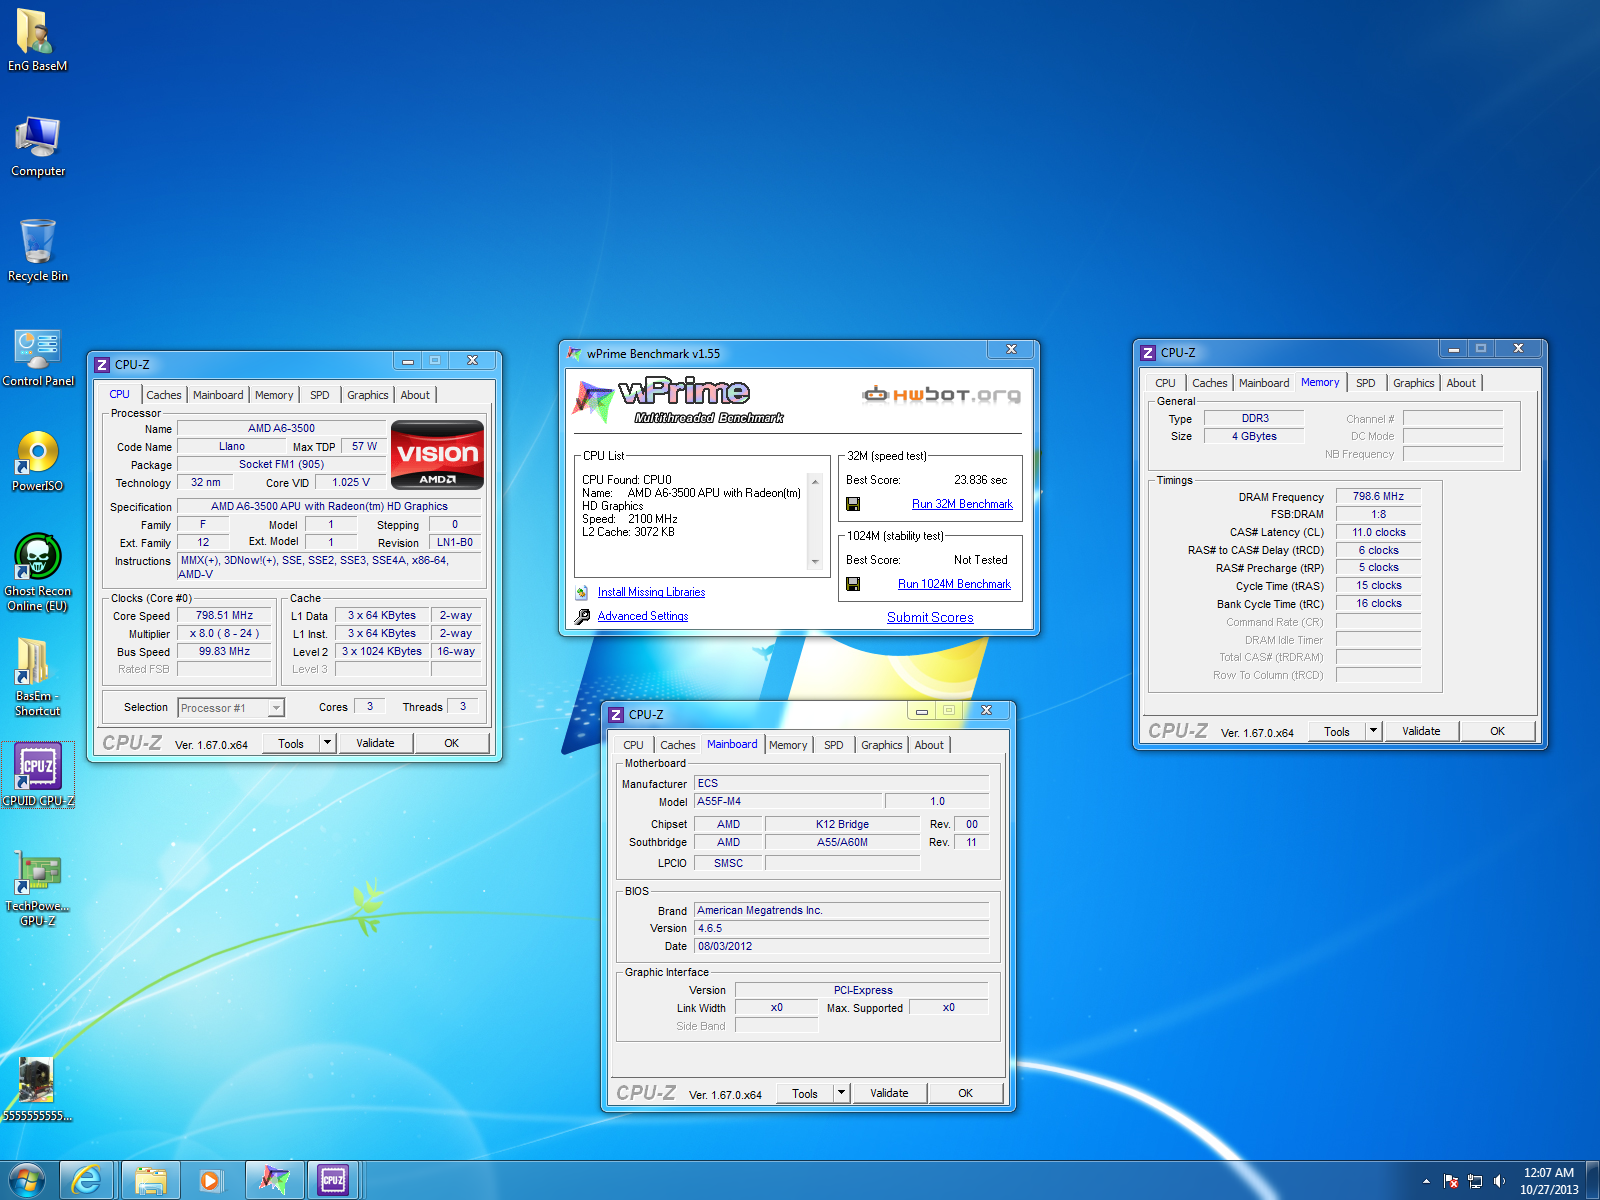
Task: Click Validate in Memory CPU-Z window
Action: tap(1421, 731)
